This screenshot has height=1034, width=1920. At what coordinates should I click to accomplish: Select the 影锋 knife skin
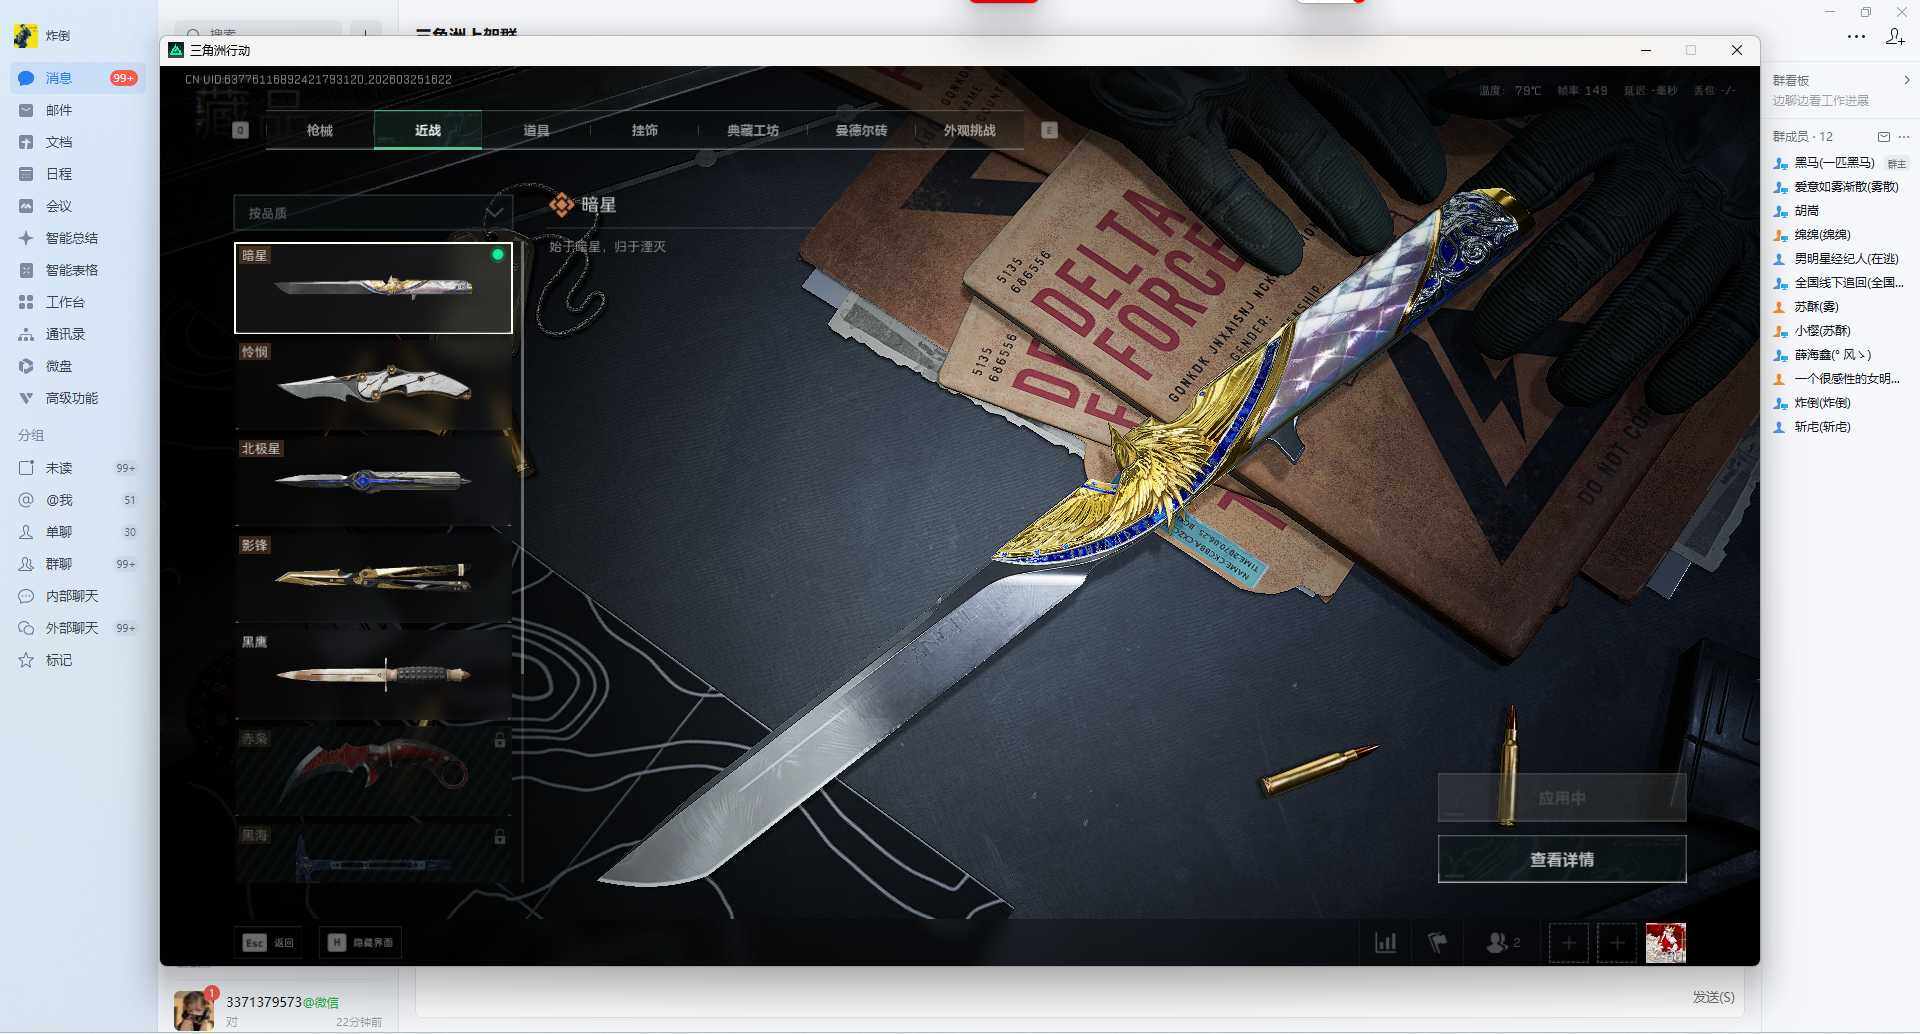click(x=373, y=578)
